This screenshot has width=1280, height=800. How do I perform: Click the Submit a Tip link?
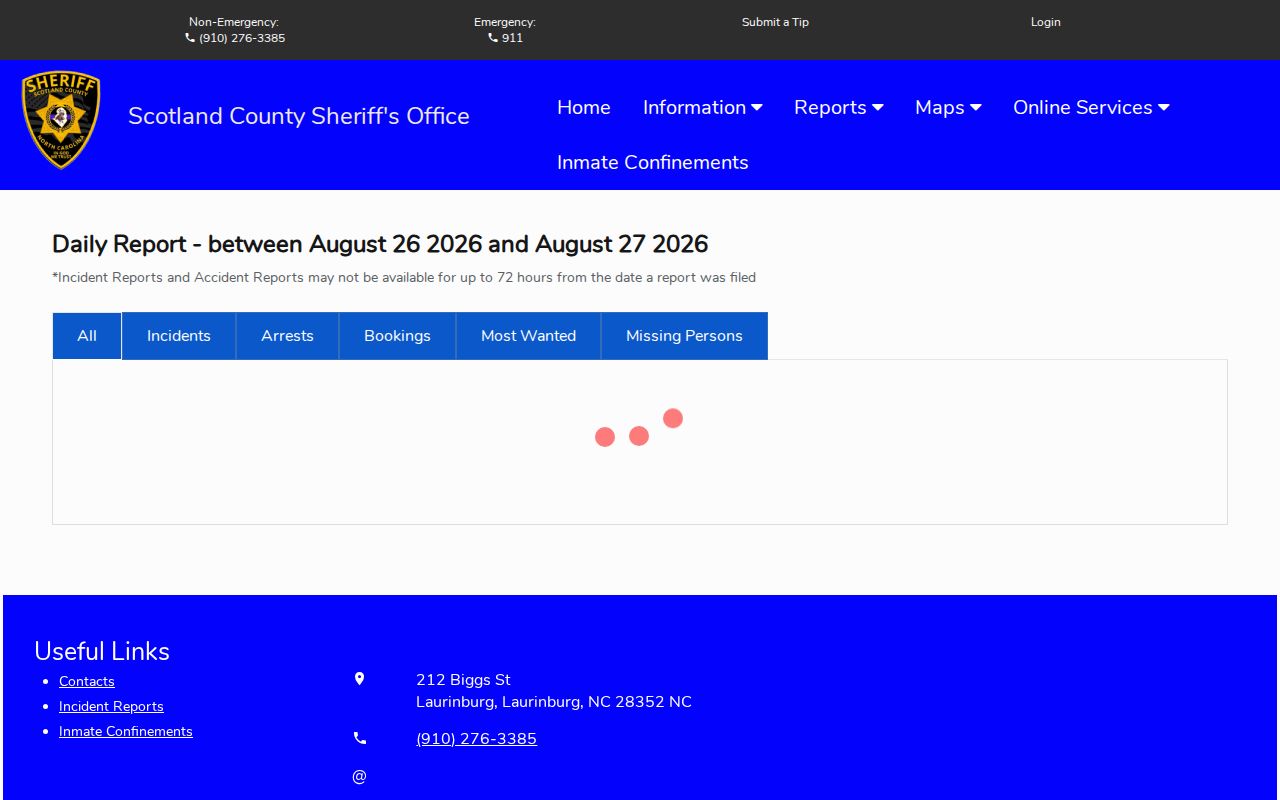(x=775, y=22)
